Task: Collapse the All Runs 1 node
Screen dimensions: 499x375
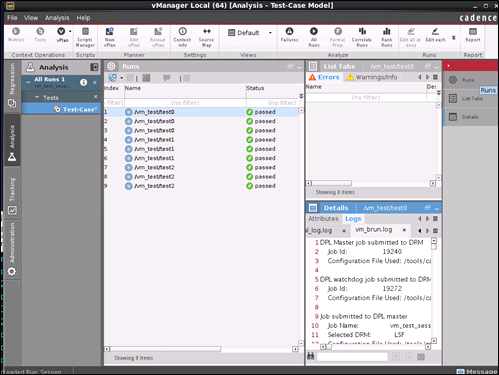Action: click(x=28, y=80)
